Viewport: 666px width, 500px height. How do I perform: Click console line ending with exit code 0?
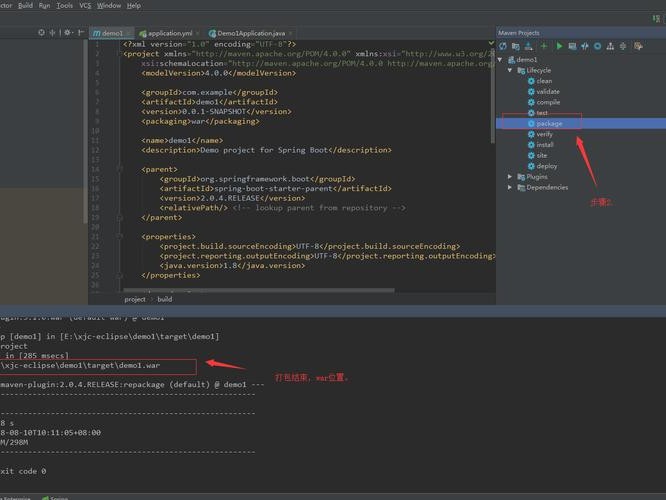(23, 471)
